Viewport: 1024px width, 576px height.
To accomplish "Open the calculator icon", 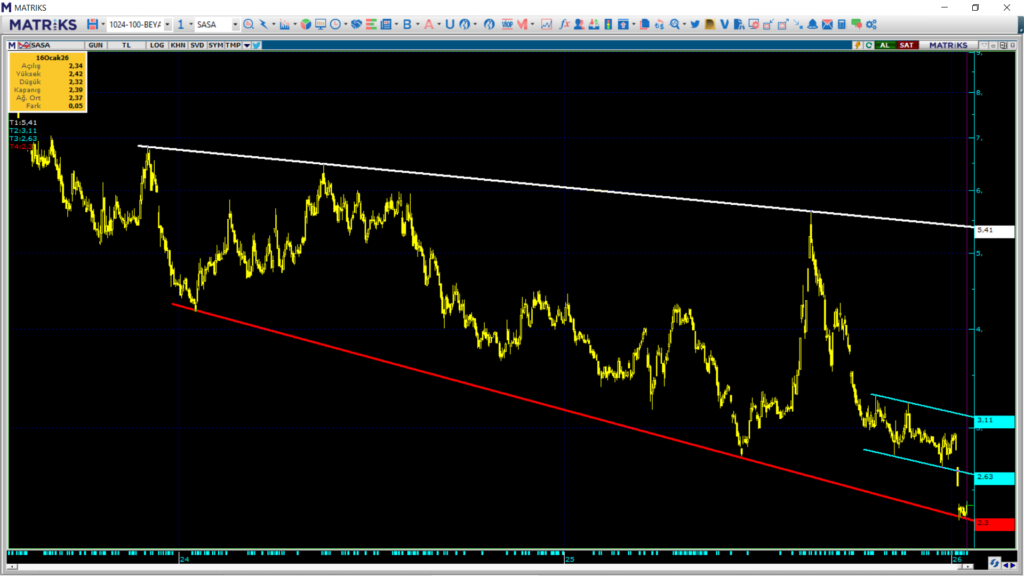I will (842, 24).
